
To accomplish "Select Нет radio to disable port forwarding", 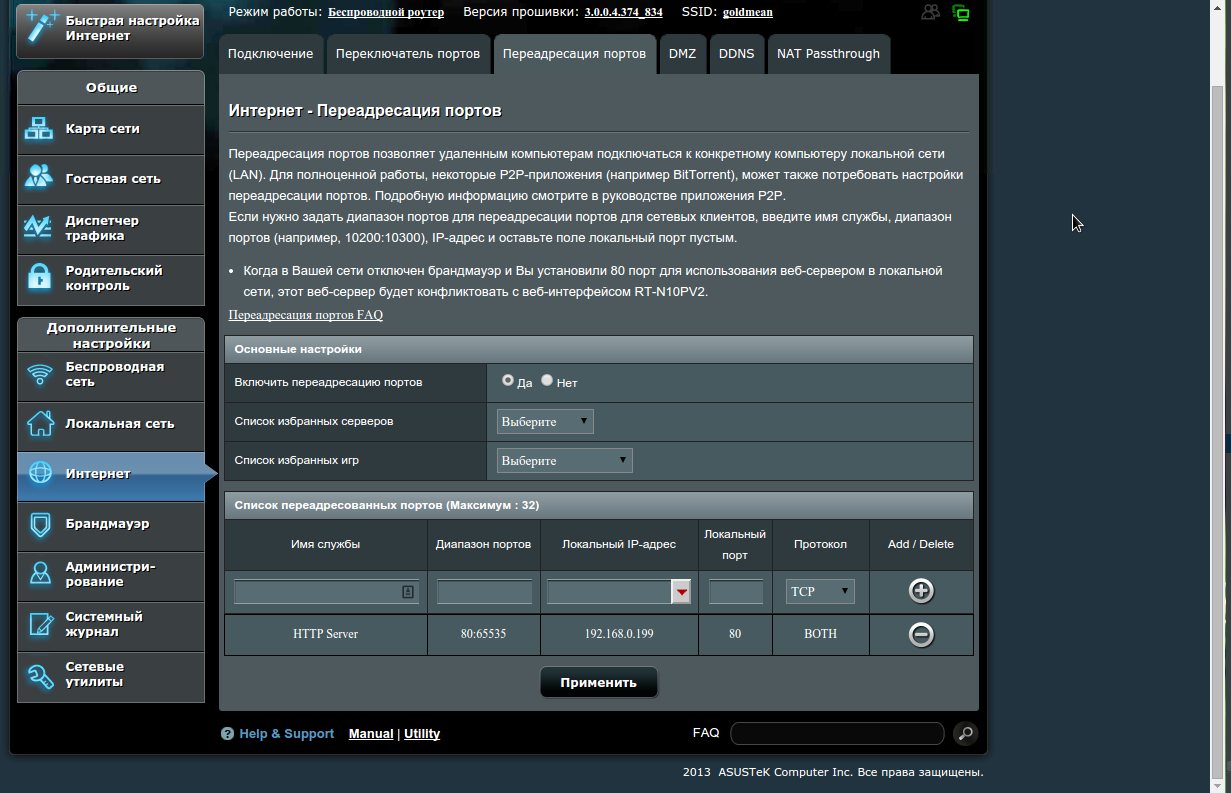I will pos(547,381).
